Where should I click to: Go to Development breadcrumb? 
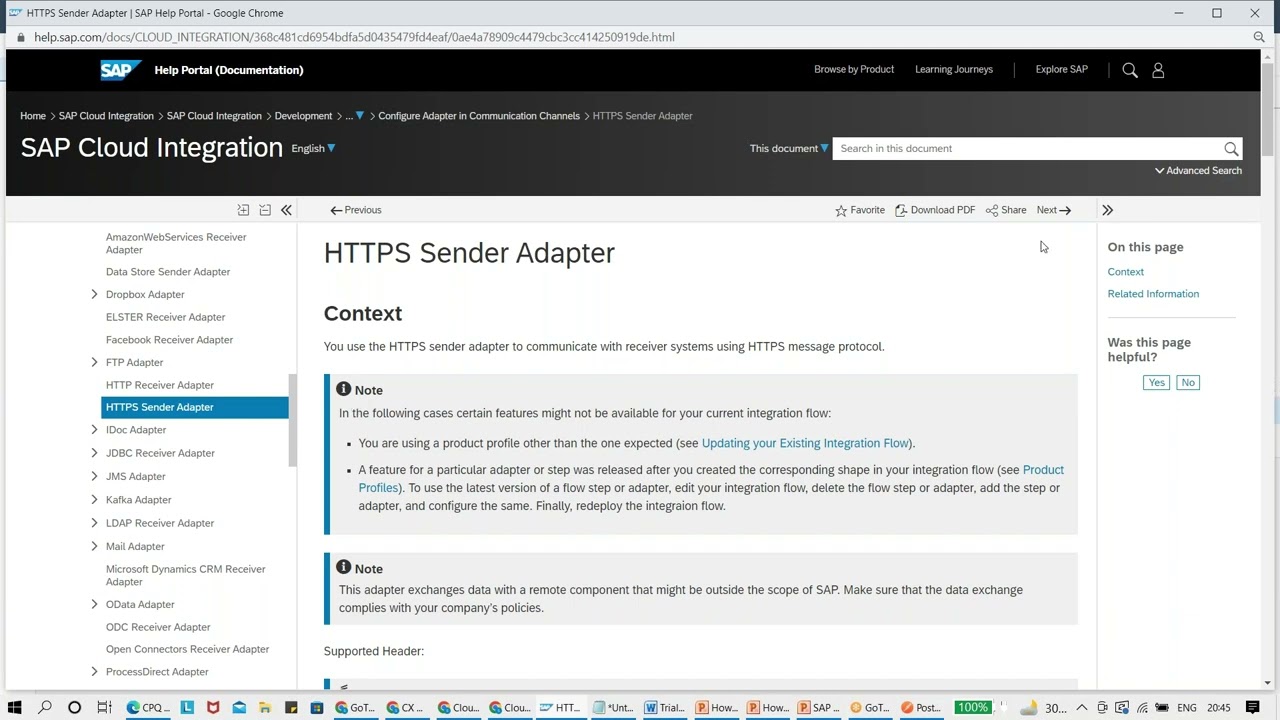[x=303, y=116]
